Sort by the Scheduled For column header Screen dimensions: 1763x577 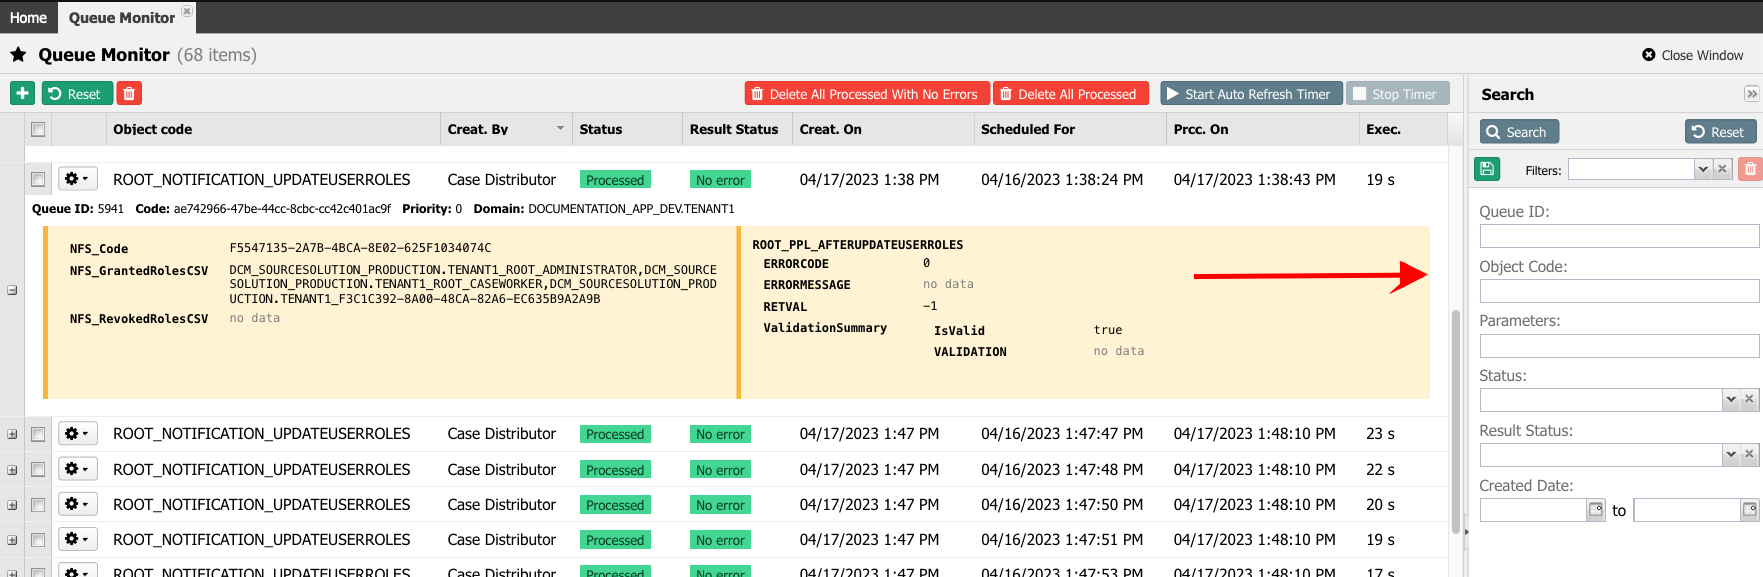[x=1070, y=129]
